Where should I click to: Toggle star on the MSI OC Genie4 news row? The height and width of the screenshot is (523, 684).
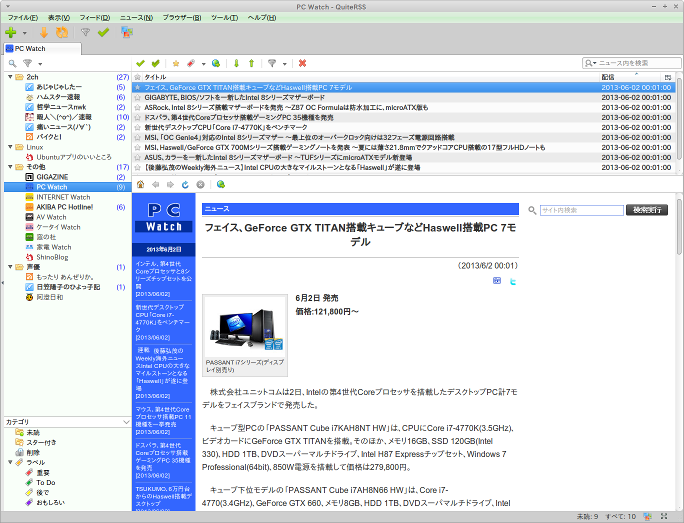(138, 137)
